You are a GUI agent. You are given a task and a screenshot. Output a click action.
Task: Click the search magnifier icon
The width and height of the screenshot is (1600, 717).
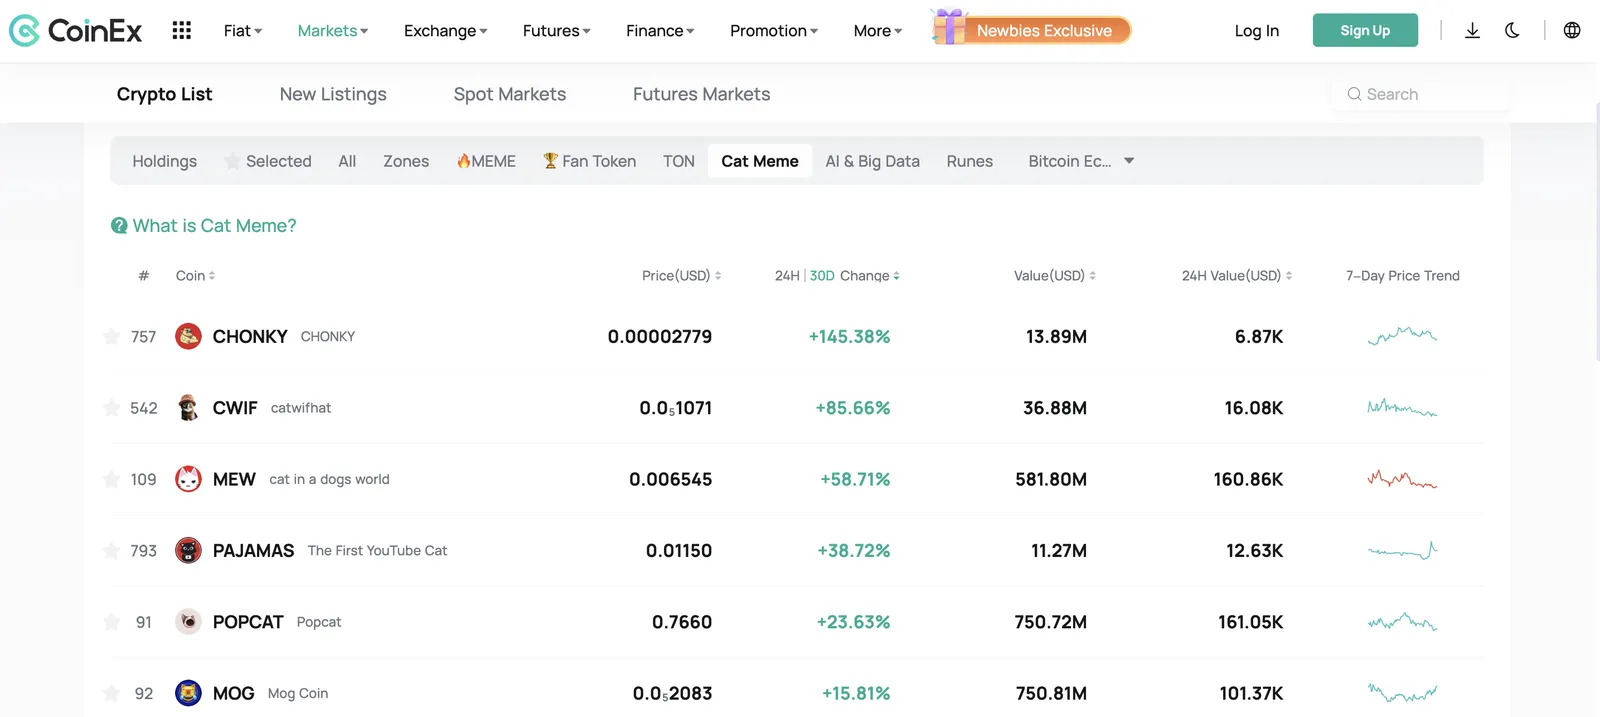click(1354, 94)
